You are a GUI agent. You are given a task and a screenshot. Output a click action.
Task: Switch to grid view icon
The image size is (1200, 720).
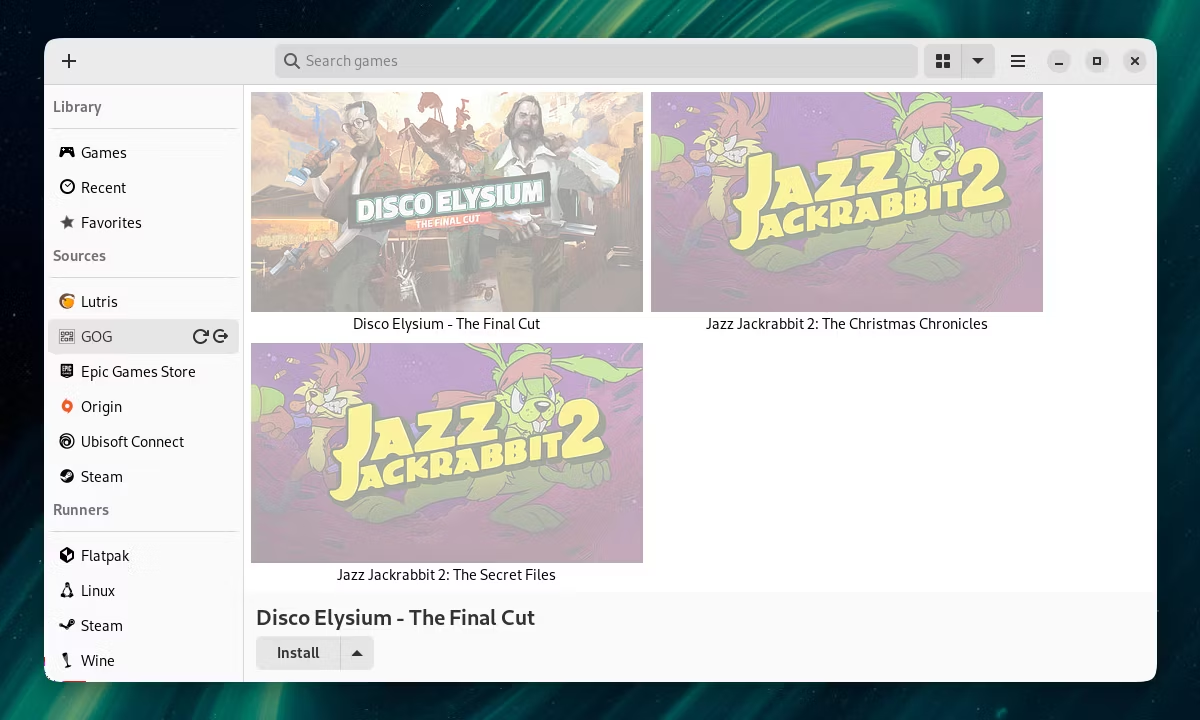pyautogui.click(x=943, y=61)
